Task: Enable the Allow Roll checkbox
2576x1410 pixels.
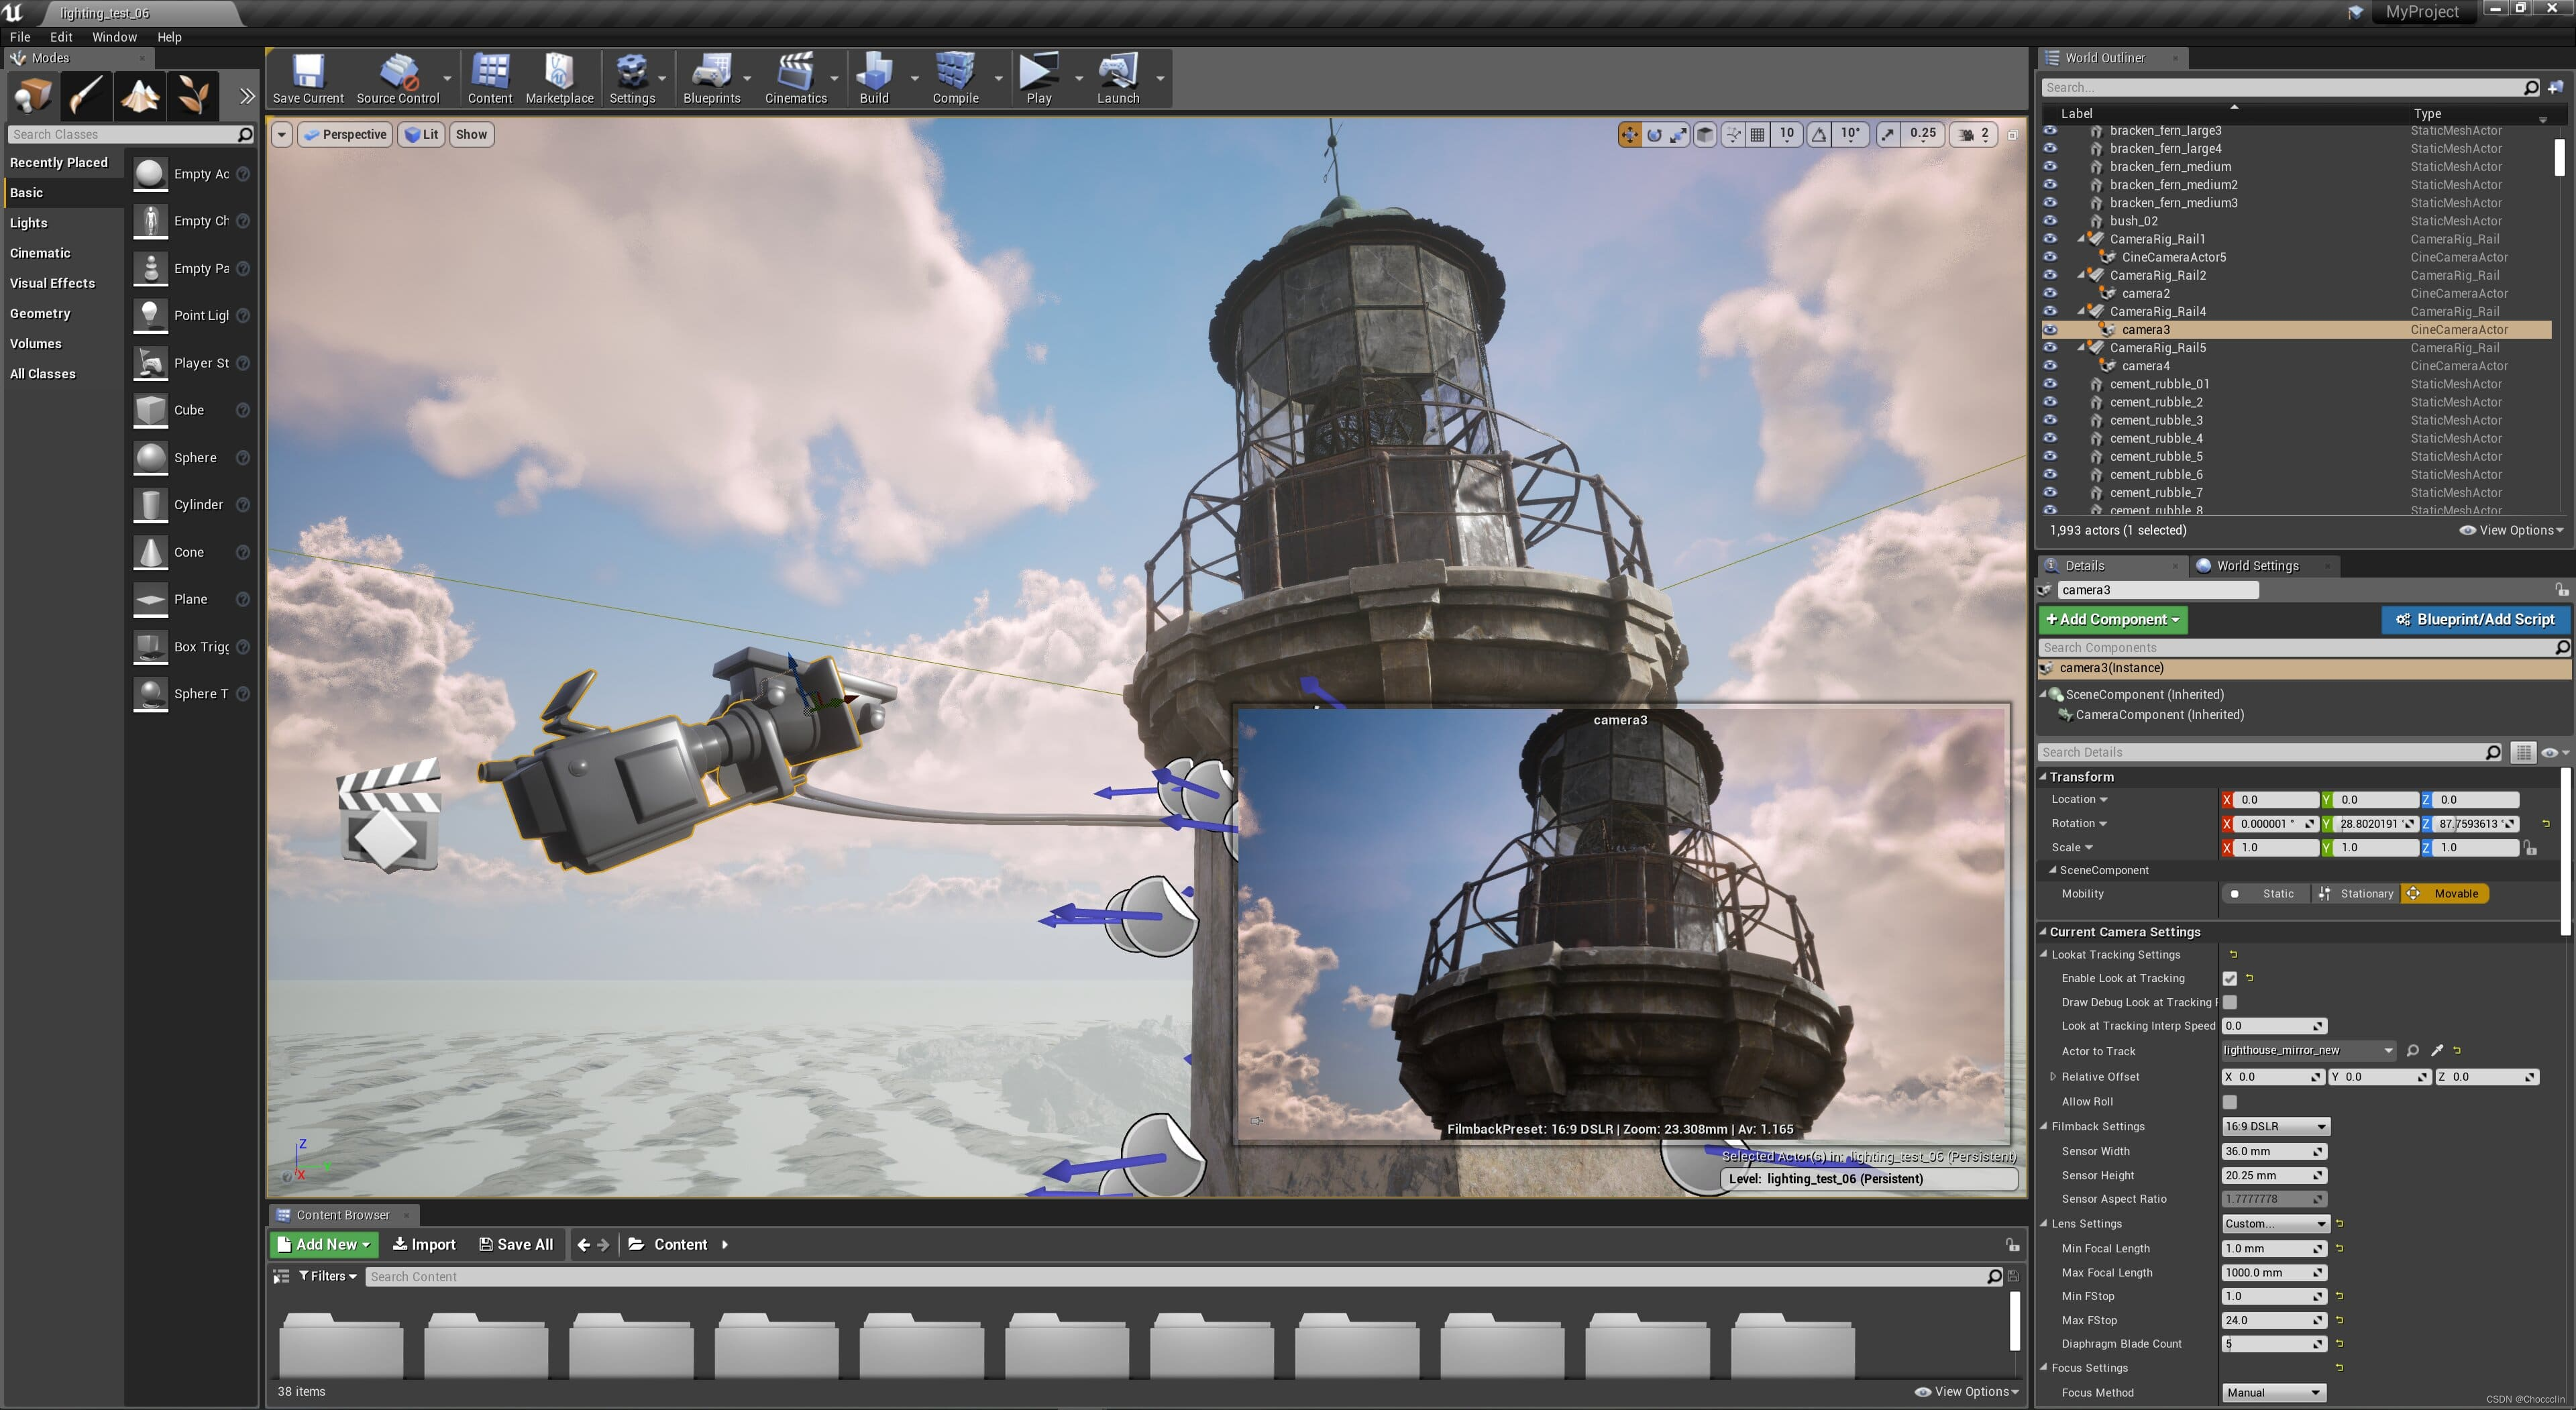Action: [x=2229, y=1102]
